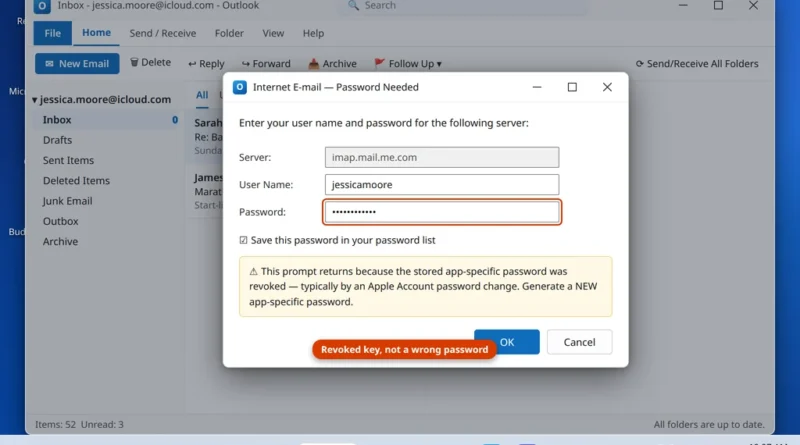
Task: Select the Drafts folder
Action: [x=106, y=140]
